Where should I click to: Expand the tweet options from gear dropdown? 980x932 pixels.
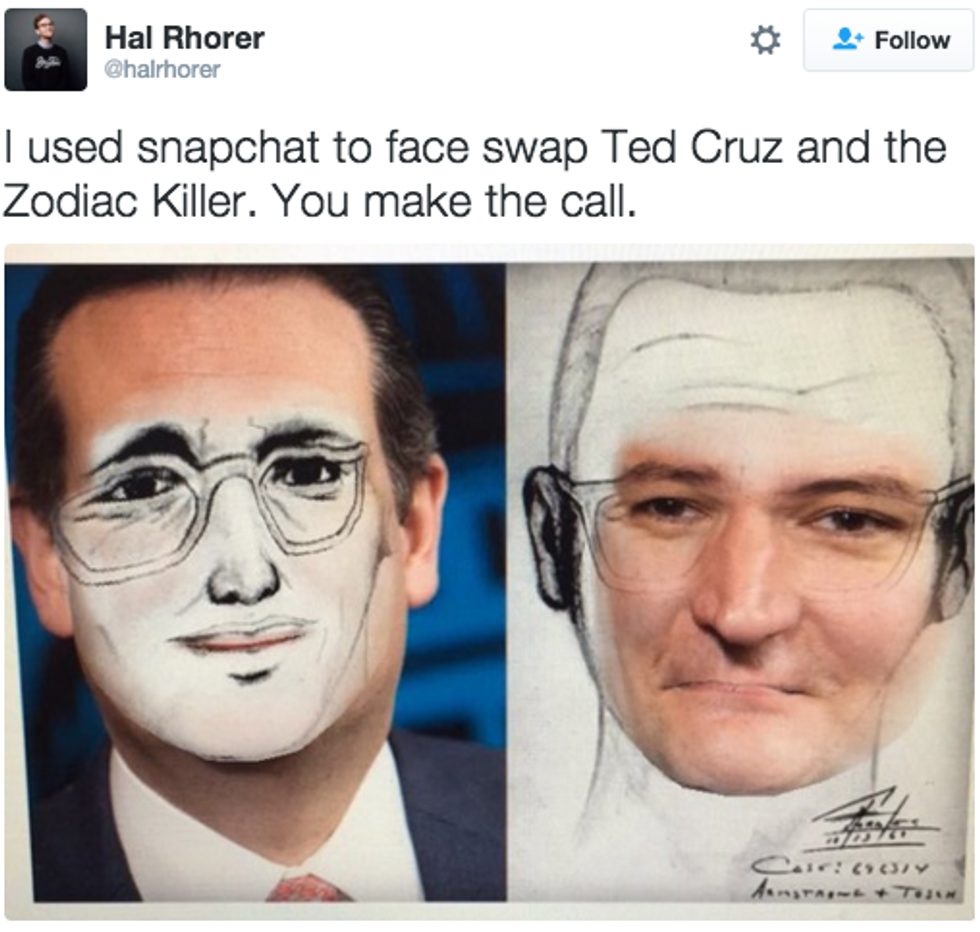tap(765, 41)
